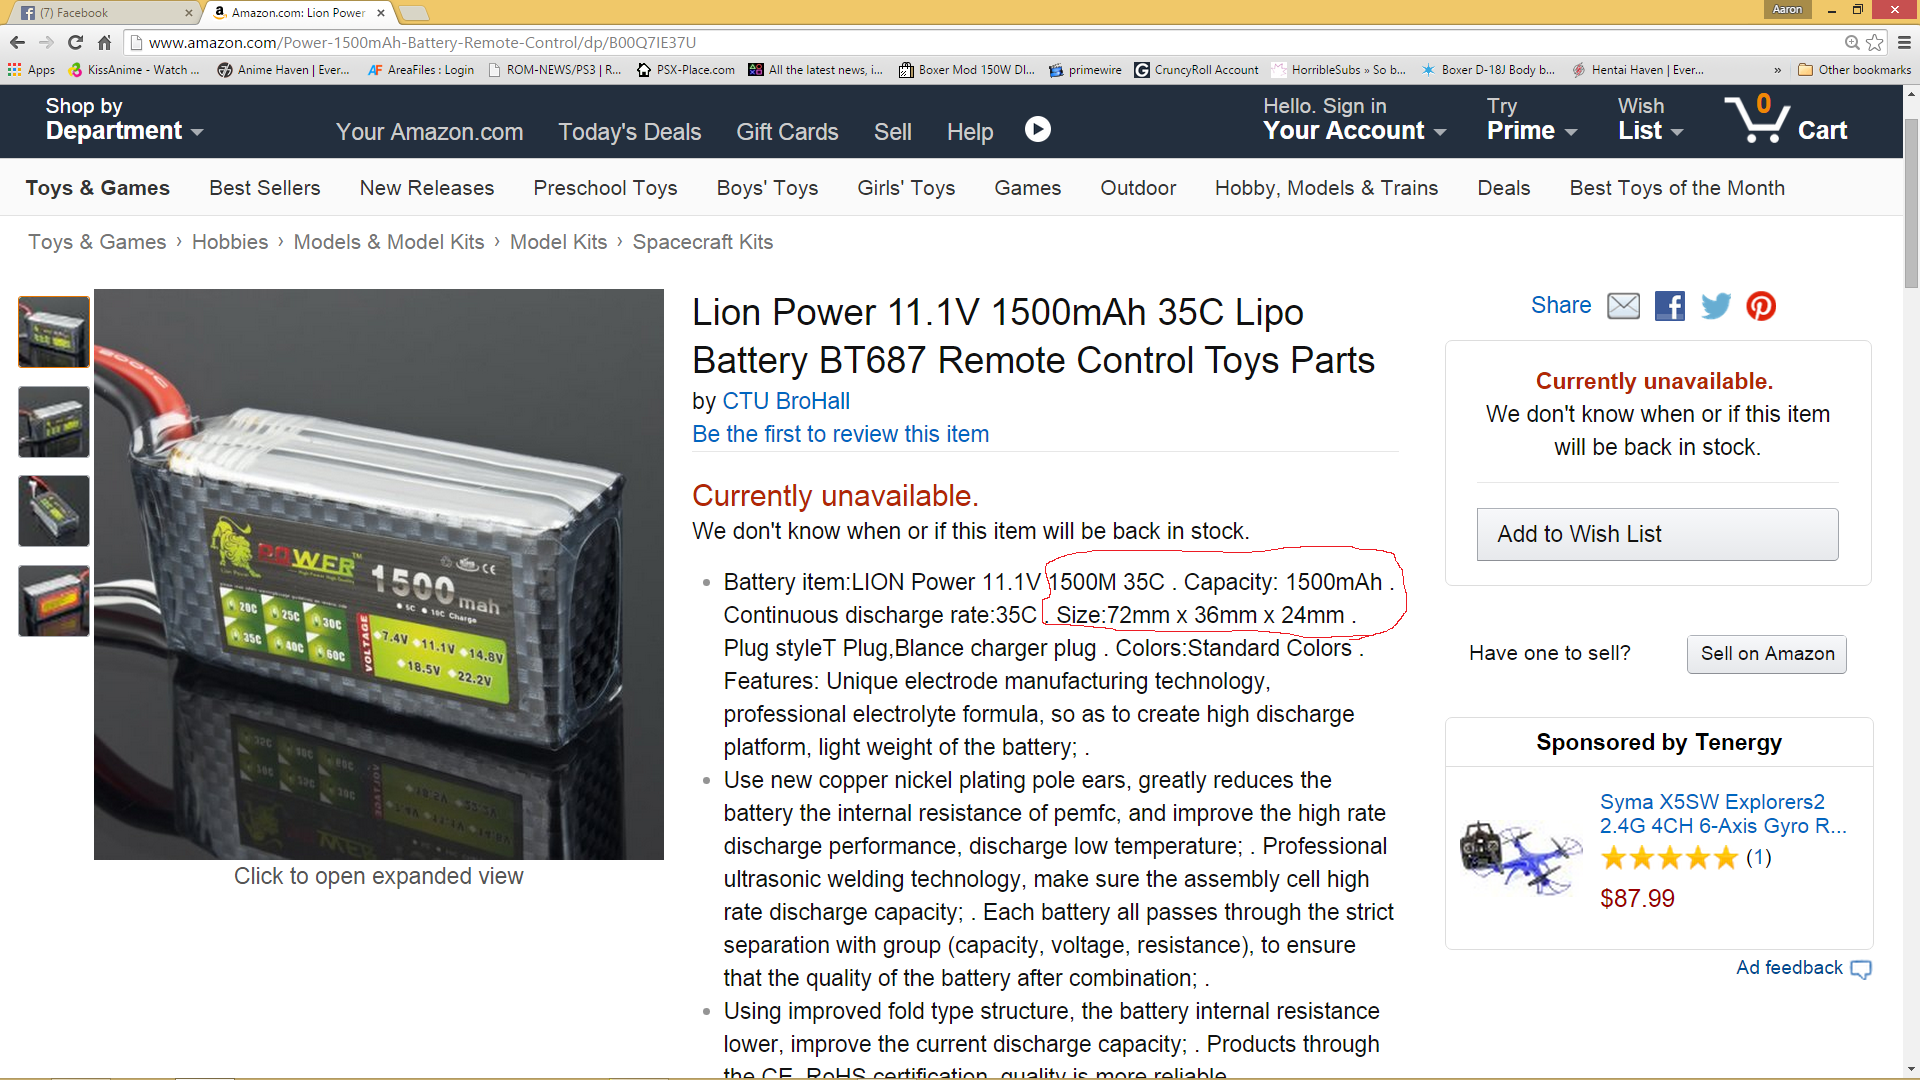Select the third battery thumbnail image
The width and height of the screenshot is (1920, 1080).
(x=54, y=511)
